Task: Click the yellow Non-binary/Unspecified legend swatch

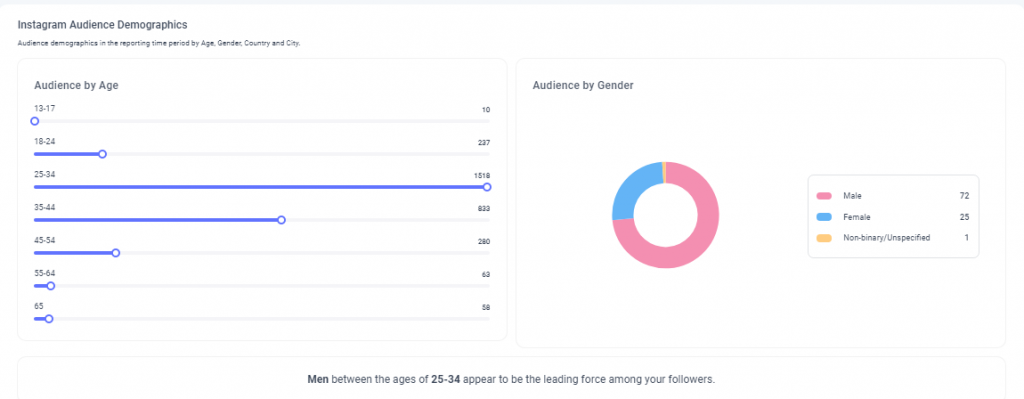Action: tap(824, 238)
